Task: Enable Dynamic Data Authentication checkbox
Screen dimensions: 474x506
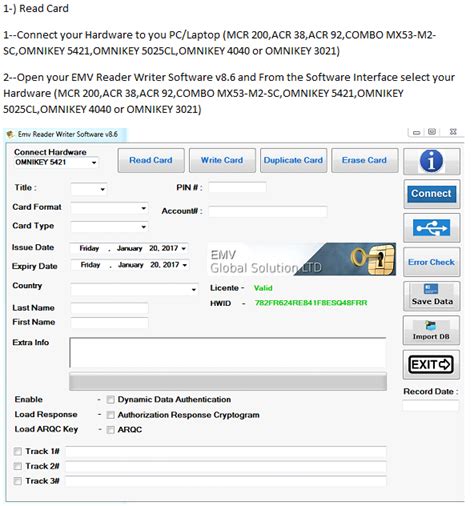Action: 110,400
